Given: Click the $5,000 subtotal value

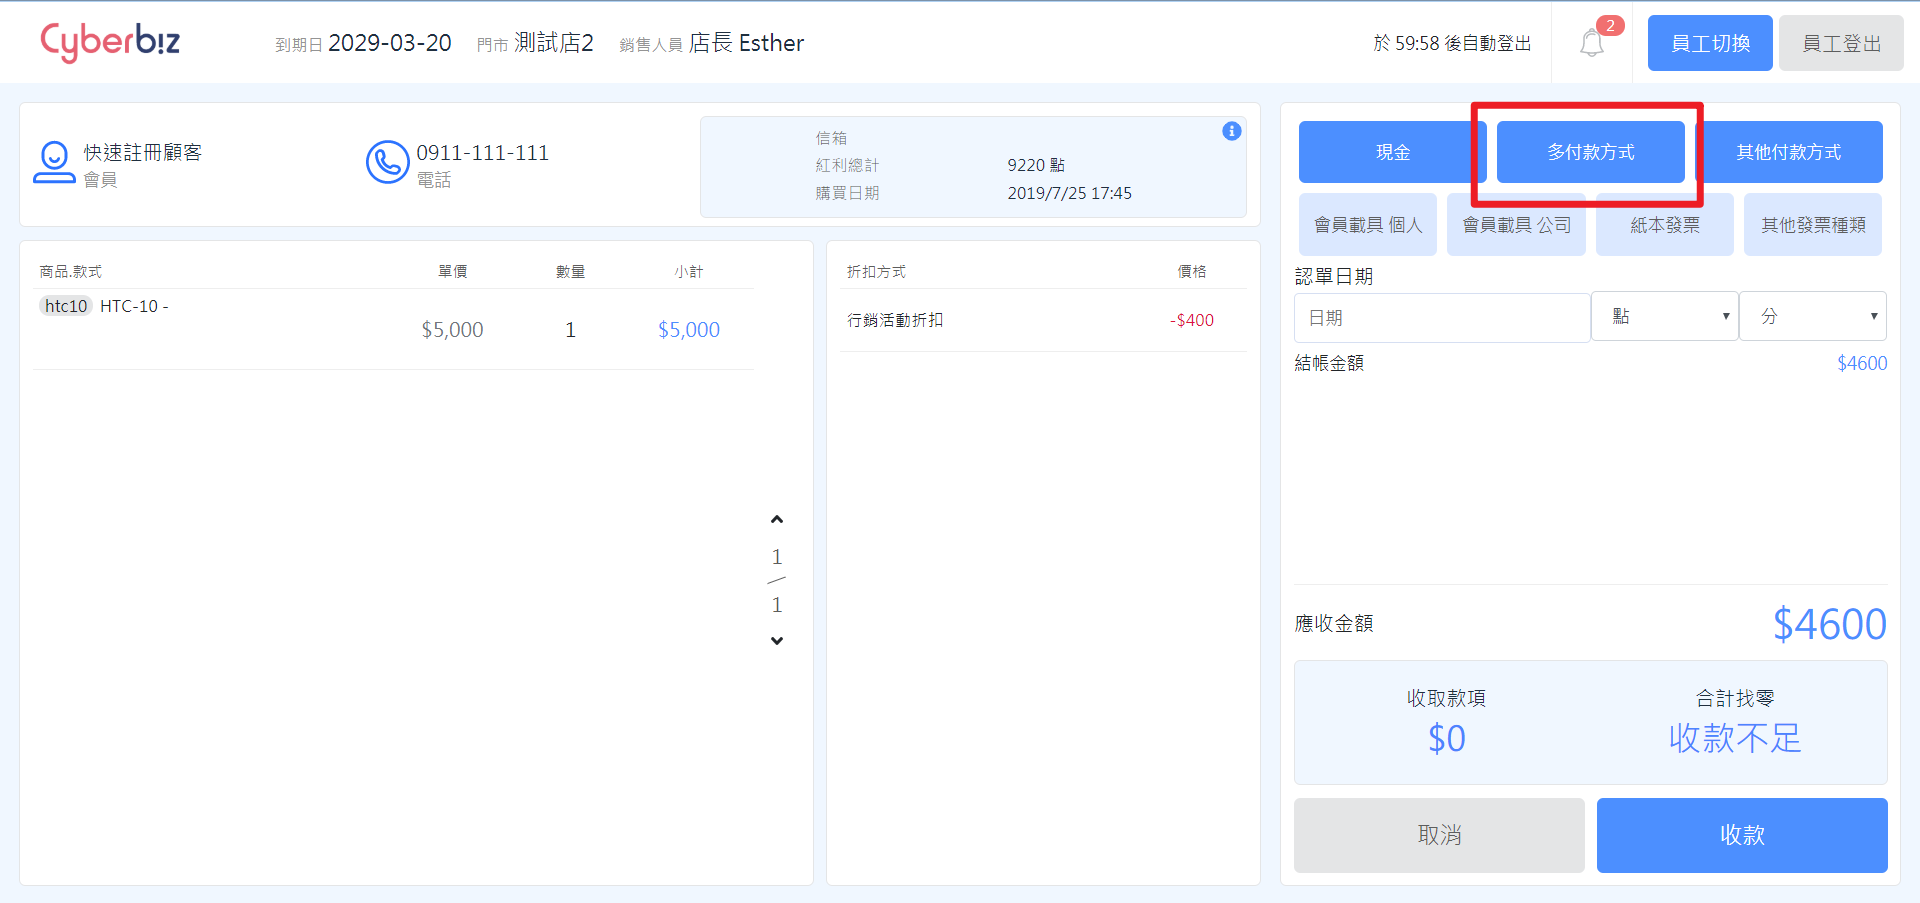Looking at the screenshot, I should click(x=689, y=330).
